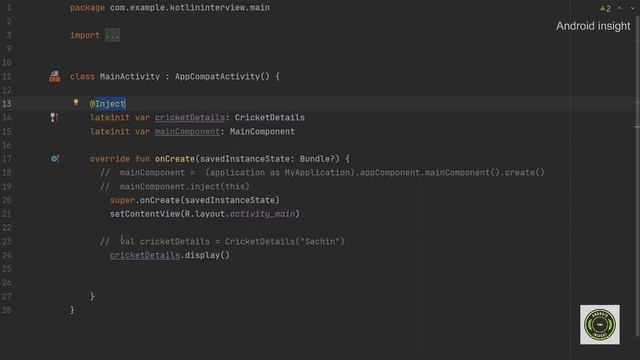This screenshot has width=640, height=360.
Task: Go to next highlighted error arrow
Action: pyautogui.click(x=633, y=8)
